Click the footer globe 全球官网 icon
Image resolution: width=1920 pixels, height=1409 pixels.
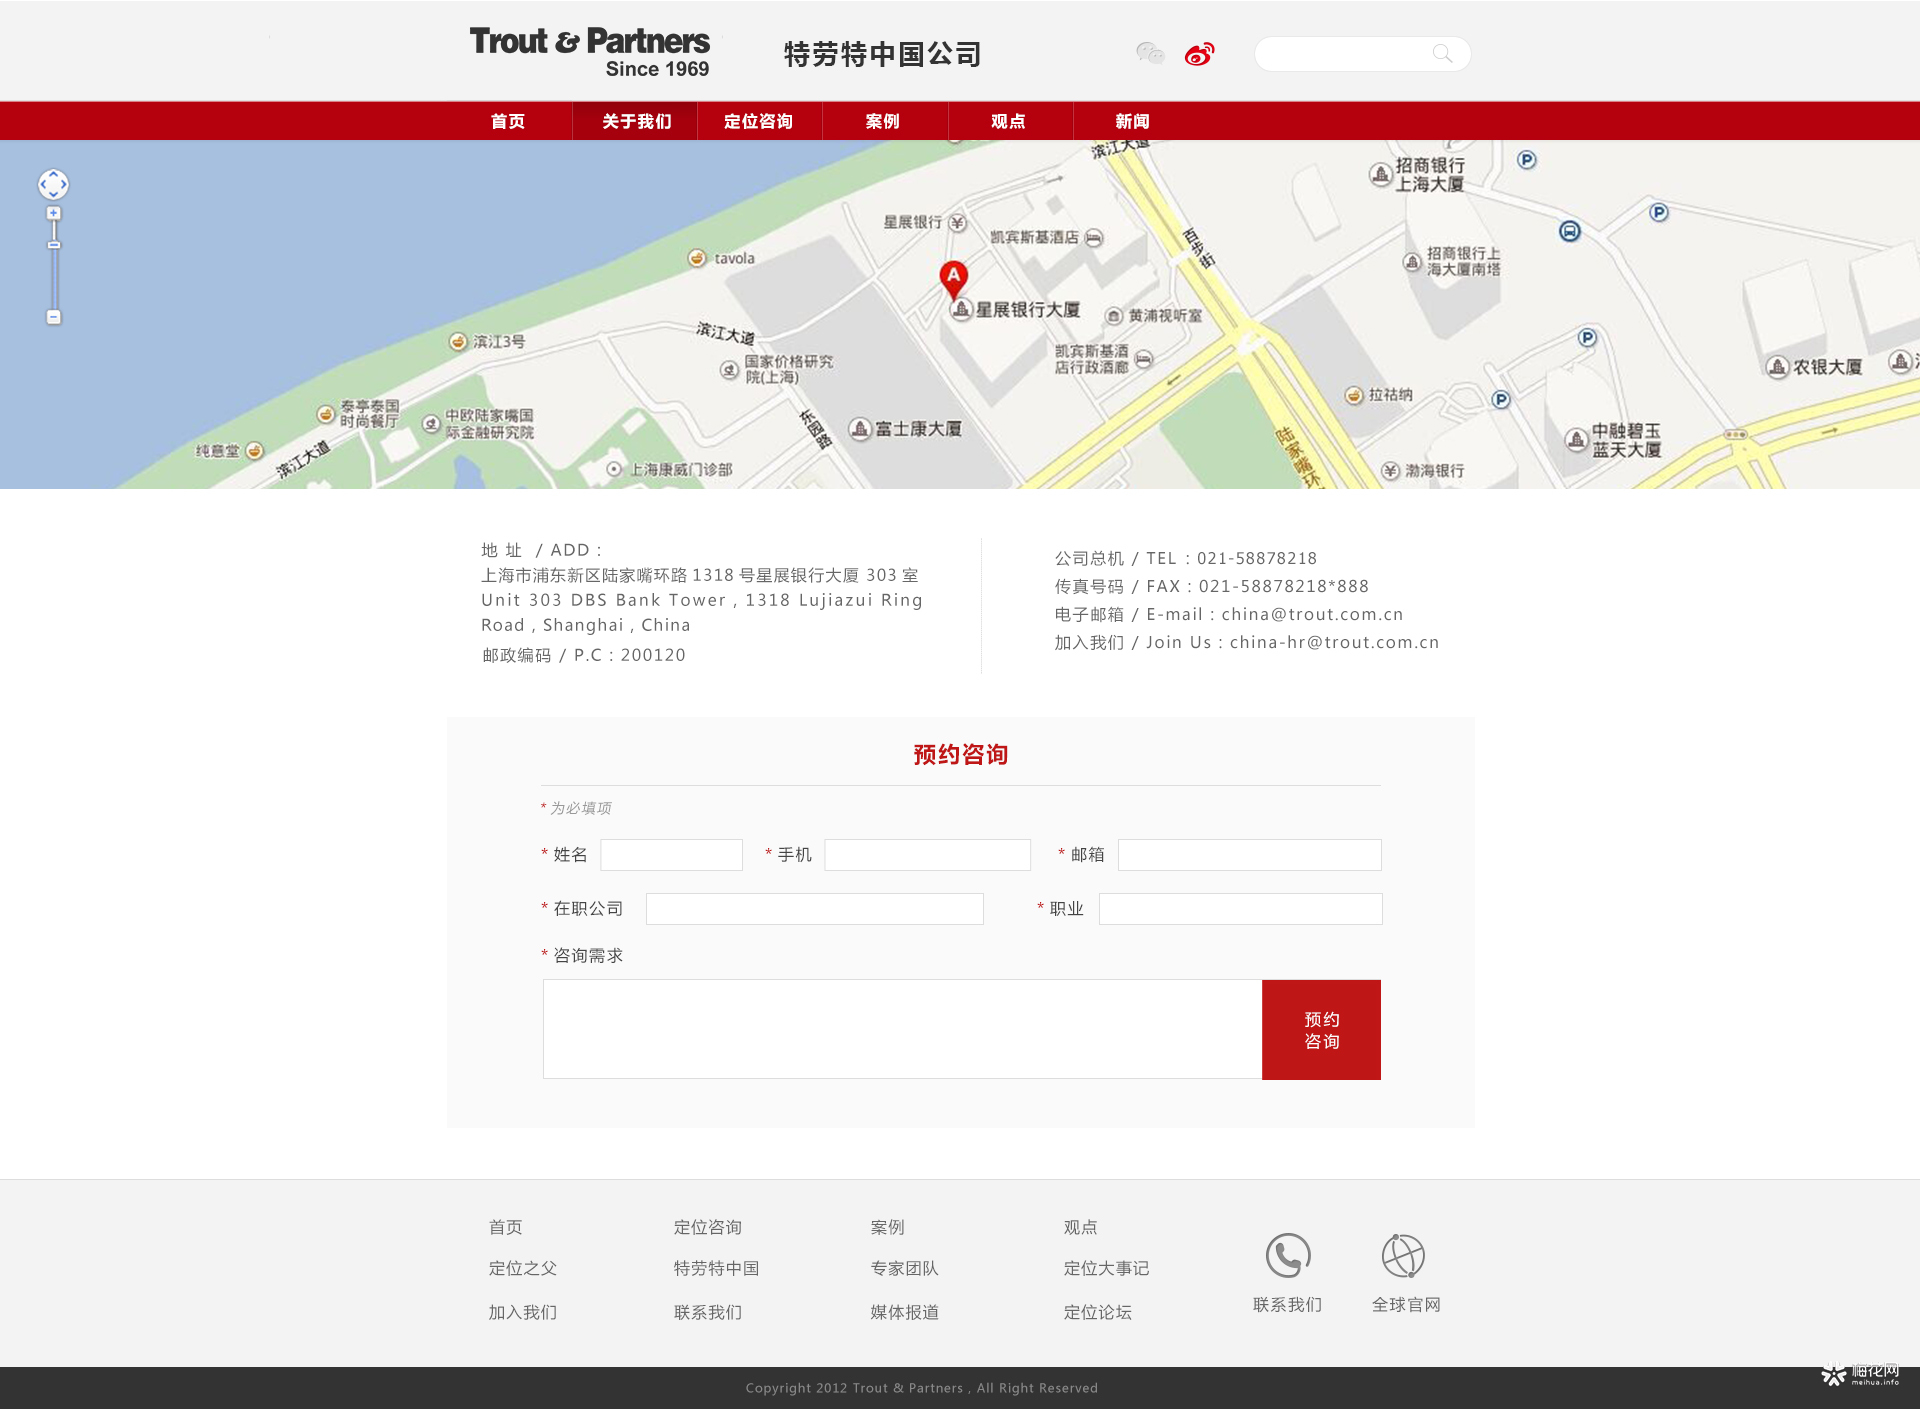point(1403,1256)
